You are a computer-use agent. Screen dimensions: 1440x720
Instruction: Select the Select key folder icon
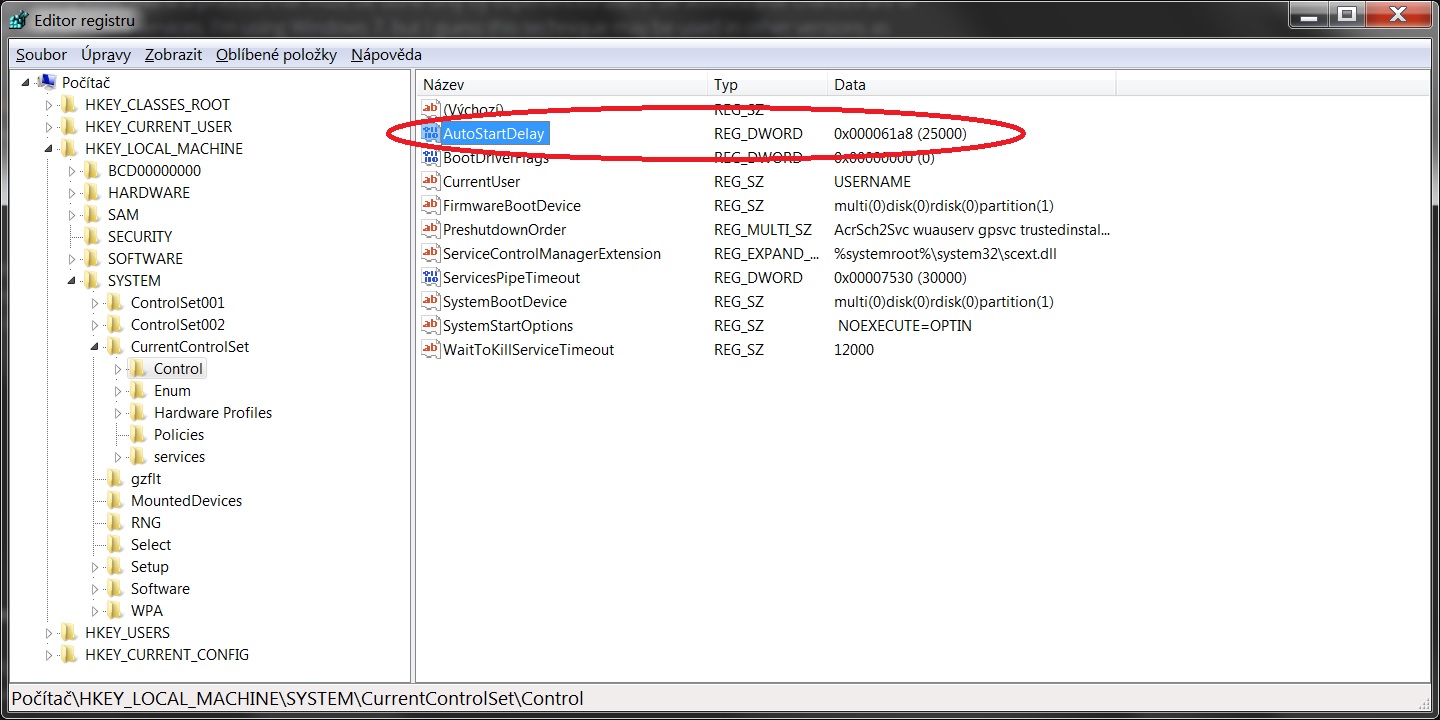[x=115, y=545]
